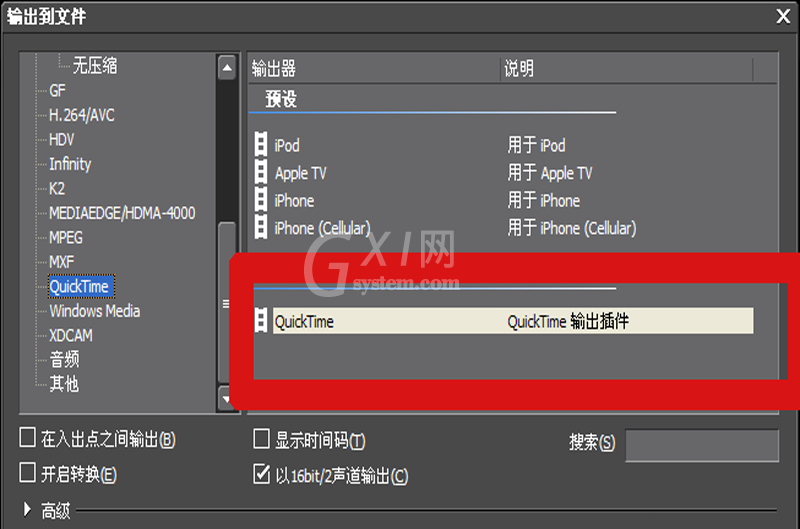Click the tree scrollbar down arrow

click(227, 399)
